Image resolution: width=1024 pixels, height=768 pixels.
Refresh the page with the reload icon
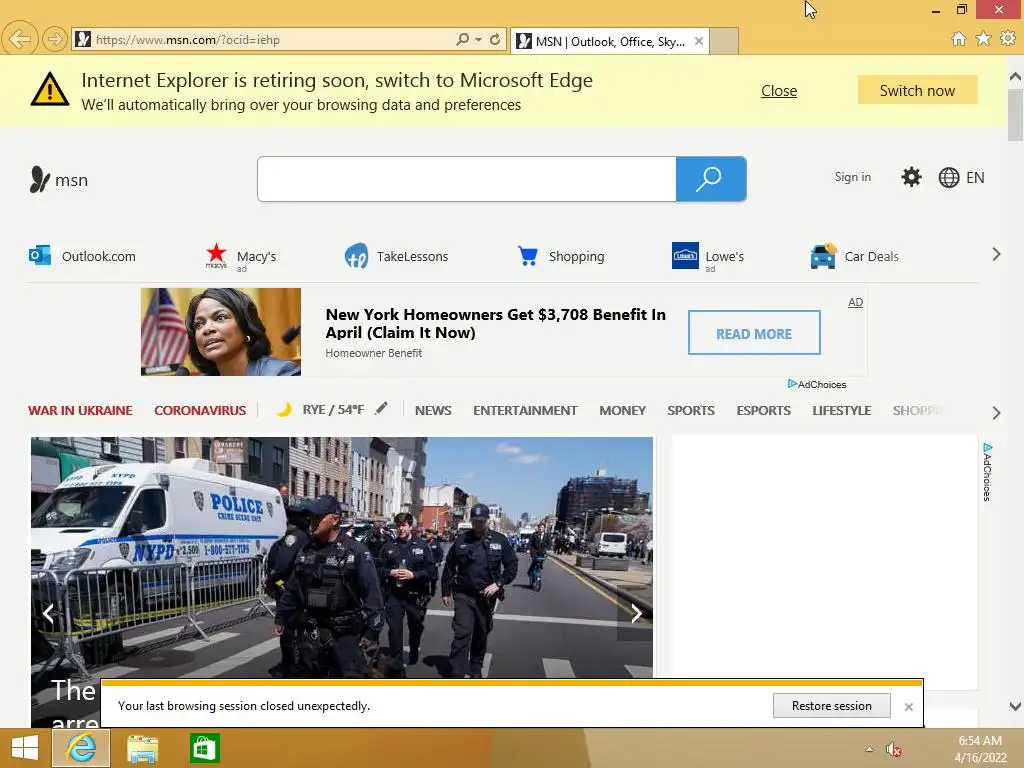click(495, 39)
